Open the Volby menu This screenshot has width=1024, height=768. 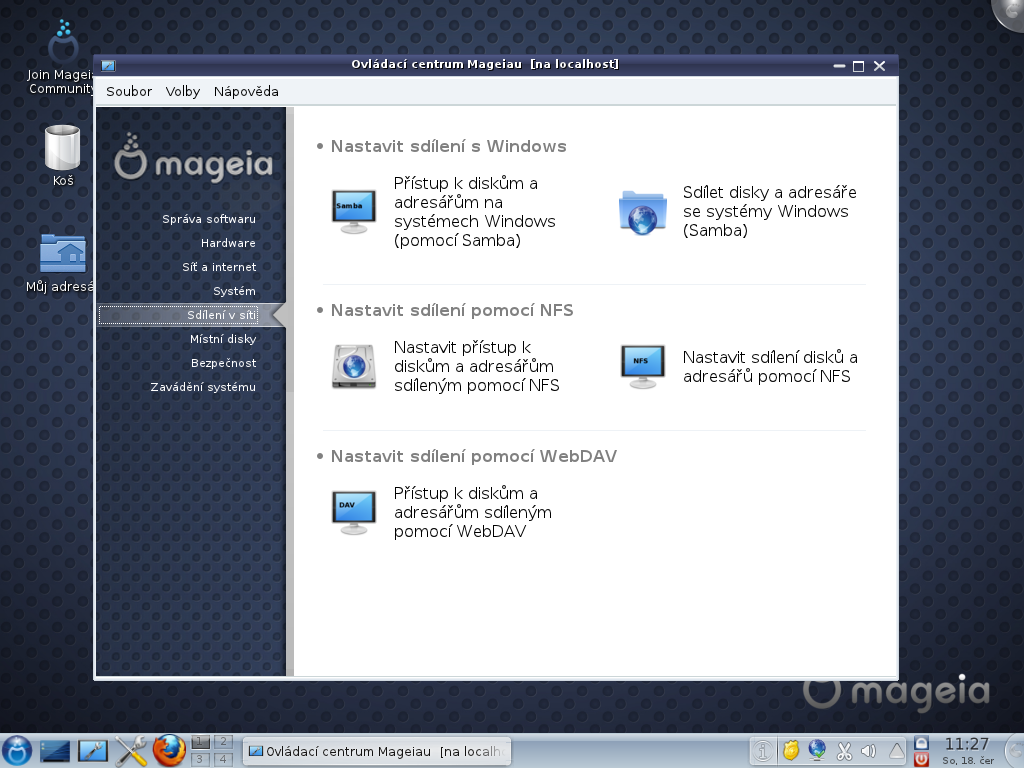(183, 91)
